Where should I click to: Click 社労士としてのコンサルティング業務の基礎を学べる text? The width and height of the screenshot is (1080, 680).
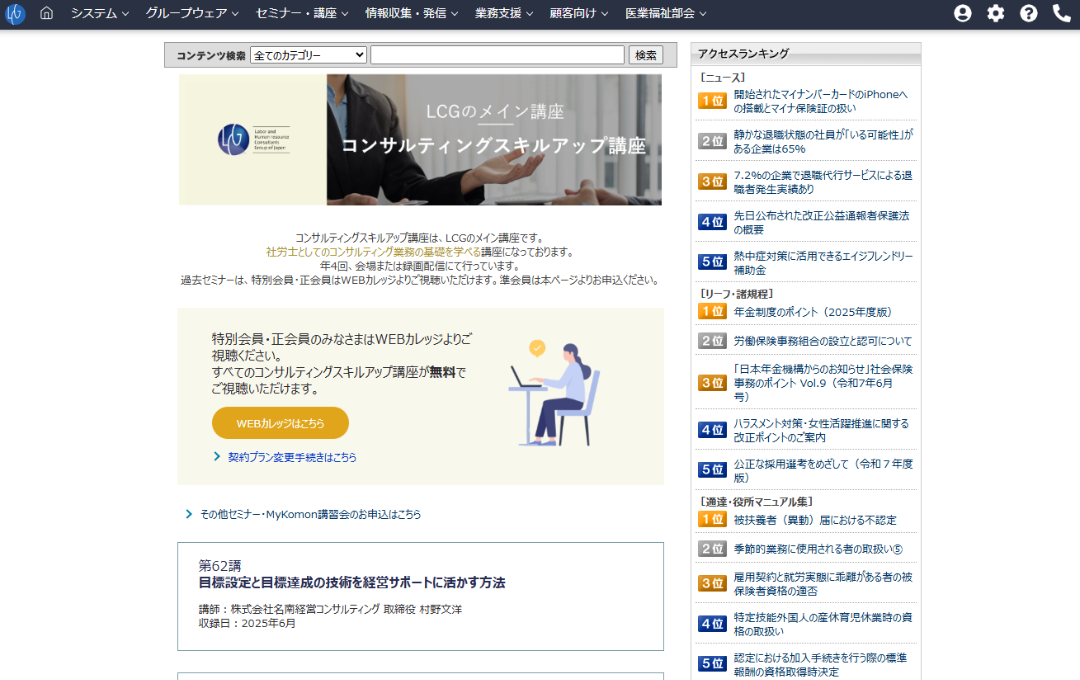pyautogui.click(x=373, y=252)
